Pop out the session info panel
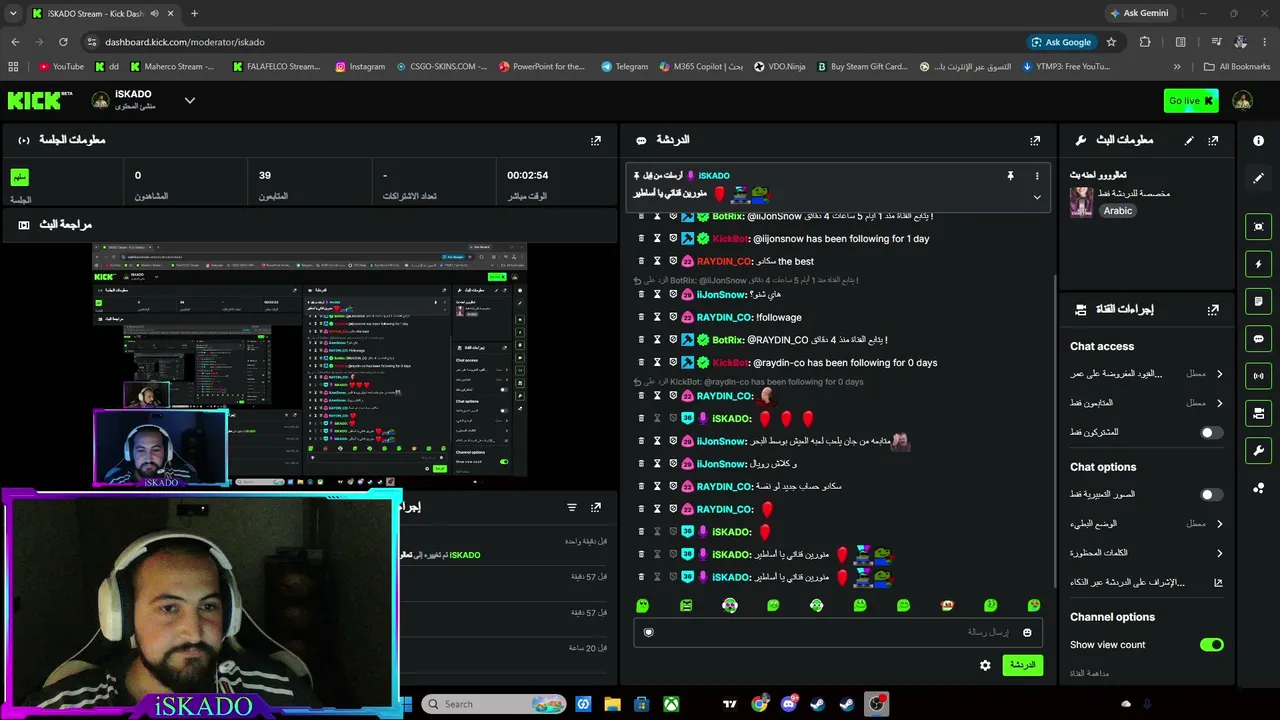The height and width of the screenshot is (720, 1280). 596,141
